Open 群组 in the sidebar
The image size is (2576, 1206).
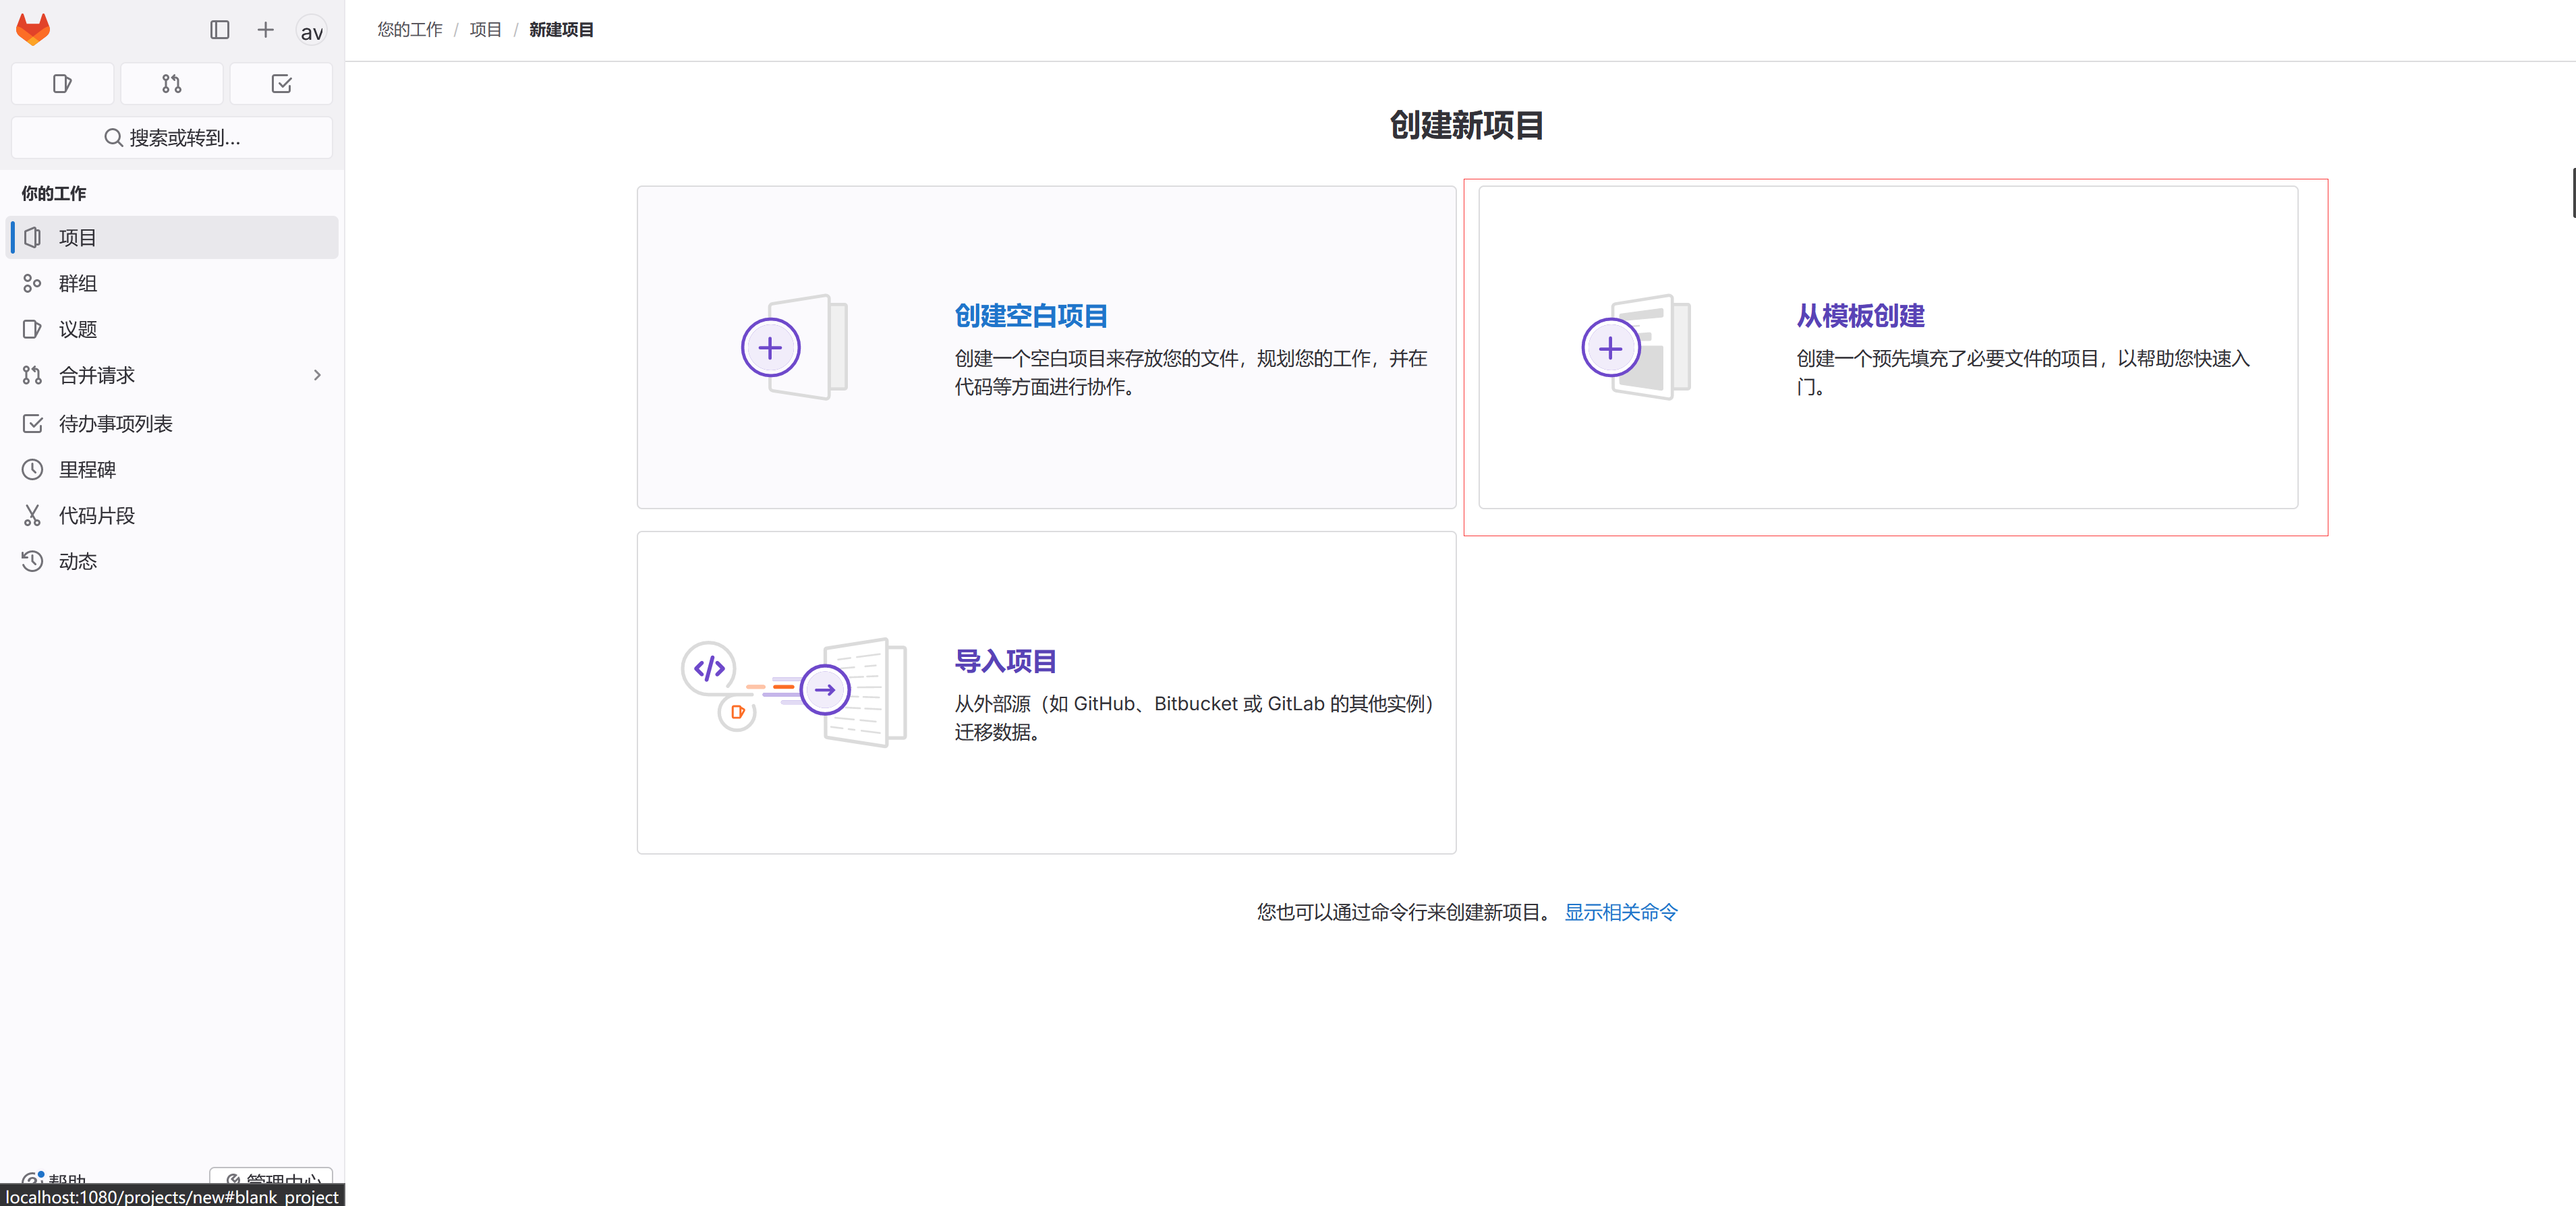(x=78, y=284)
